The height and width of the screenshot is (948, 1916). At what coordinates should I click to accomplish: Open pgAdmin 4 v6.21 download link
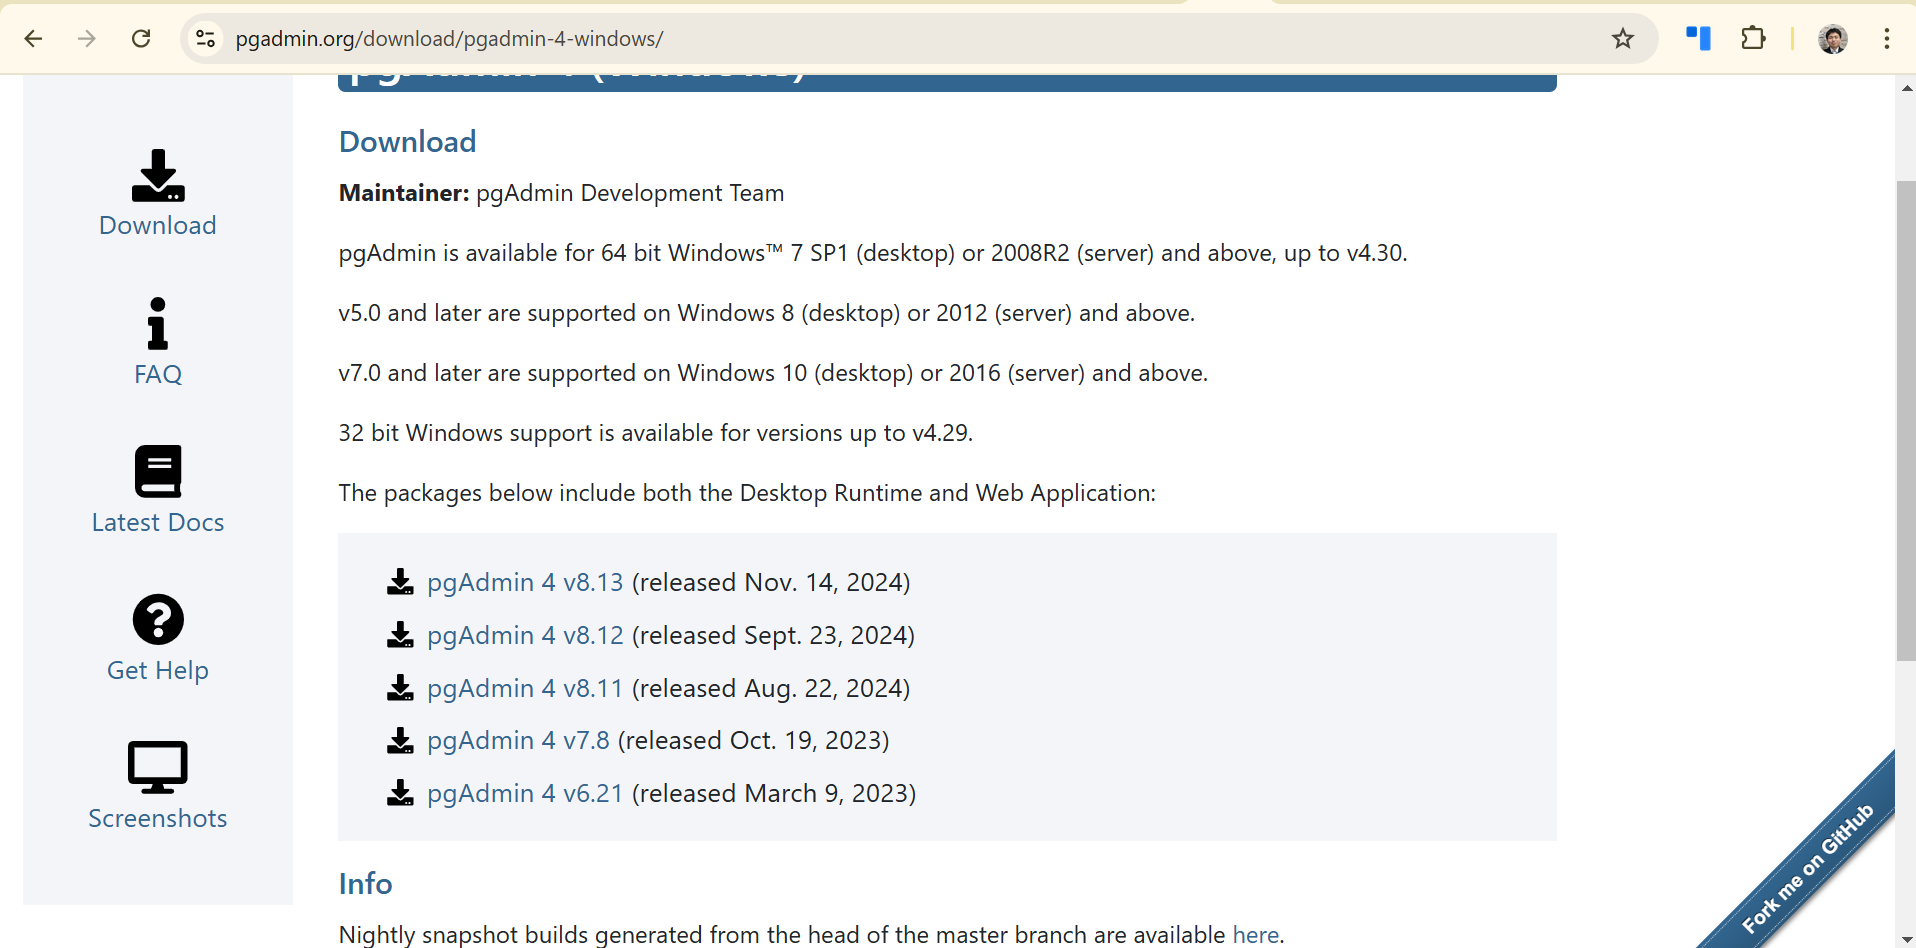pos(525,793)
